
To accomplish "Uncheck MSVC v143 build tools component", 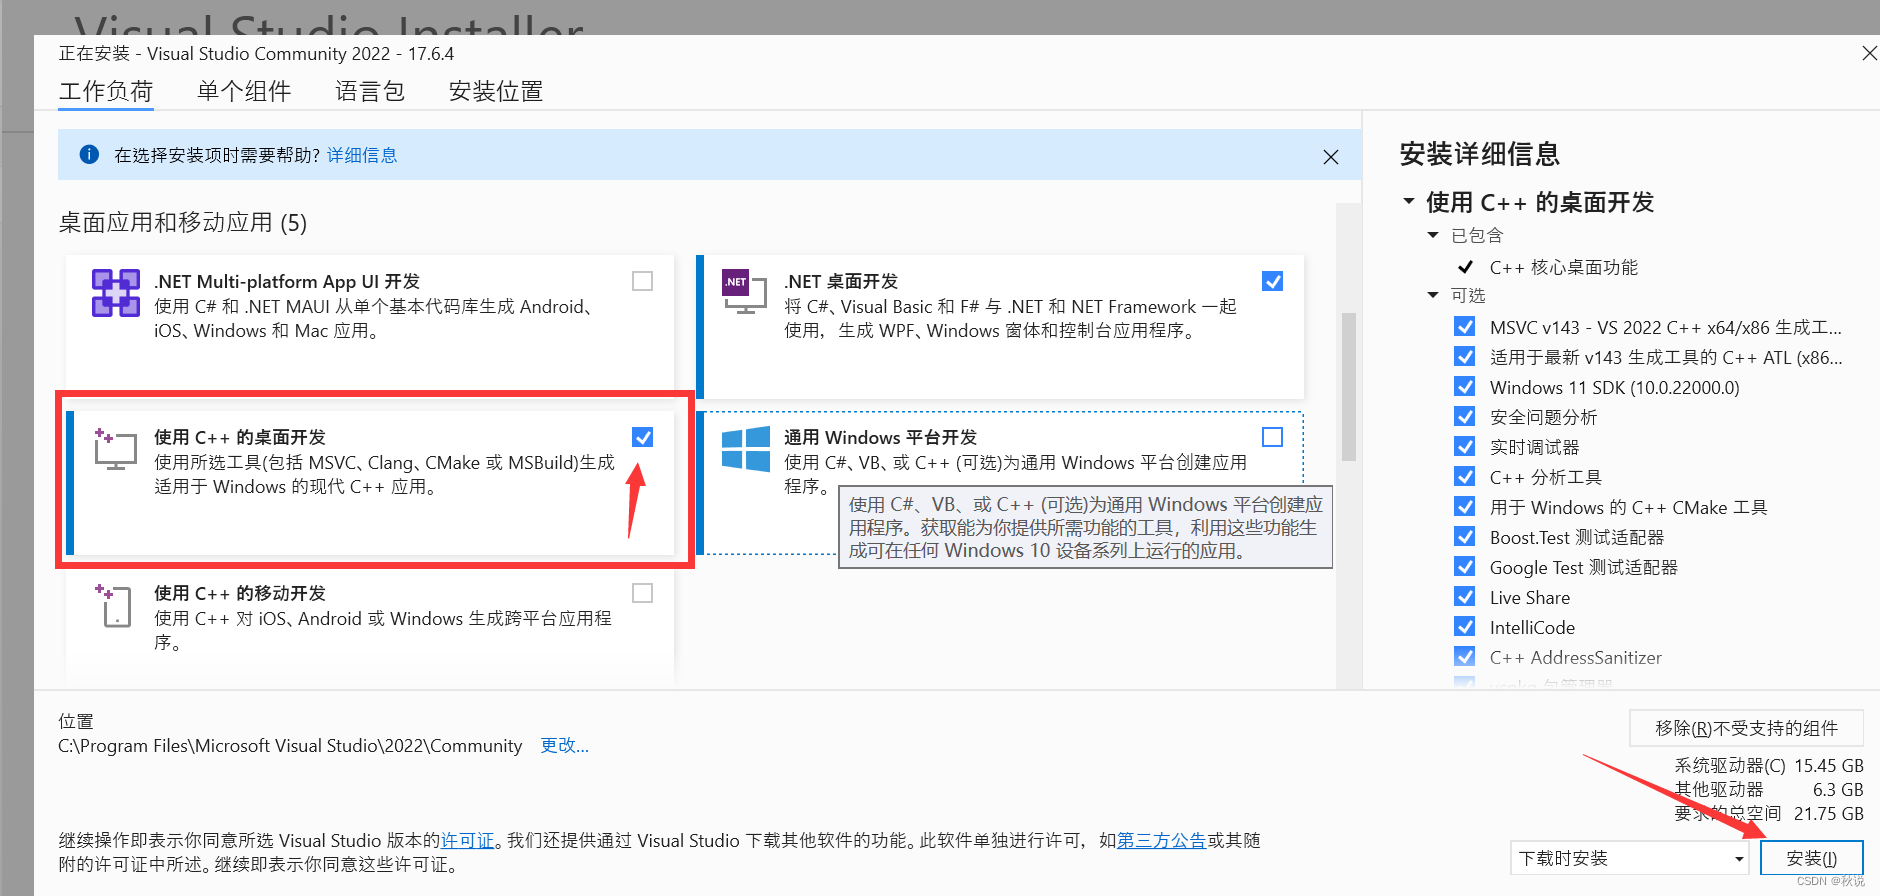I will (x=1465, y=327).
